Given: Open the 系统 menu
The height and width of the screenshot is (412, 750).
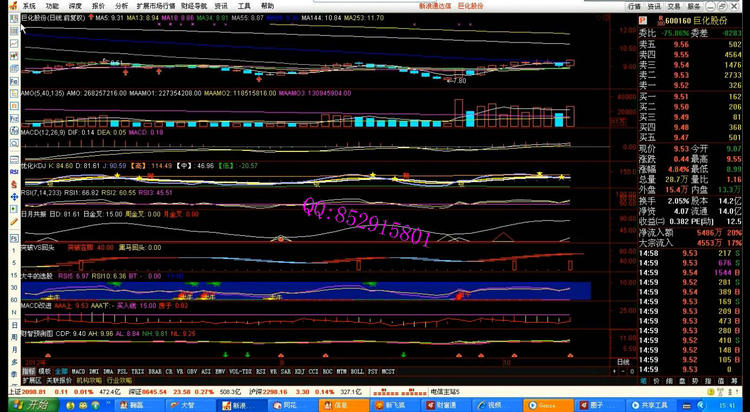Looking at the screenshot, I should pyautogui.click(x=29, y=5).
